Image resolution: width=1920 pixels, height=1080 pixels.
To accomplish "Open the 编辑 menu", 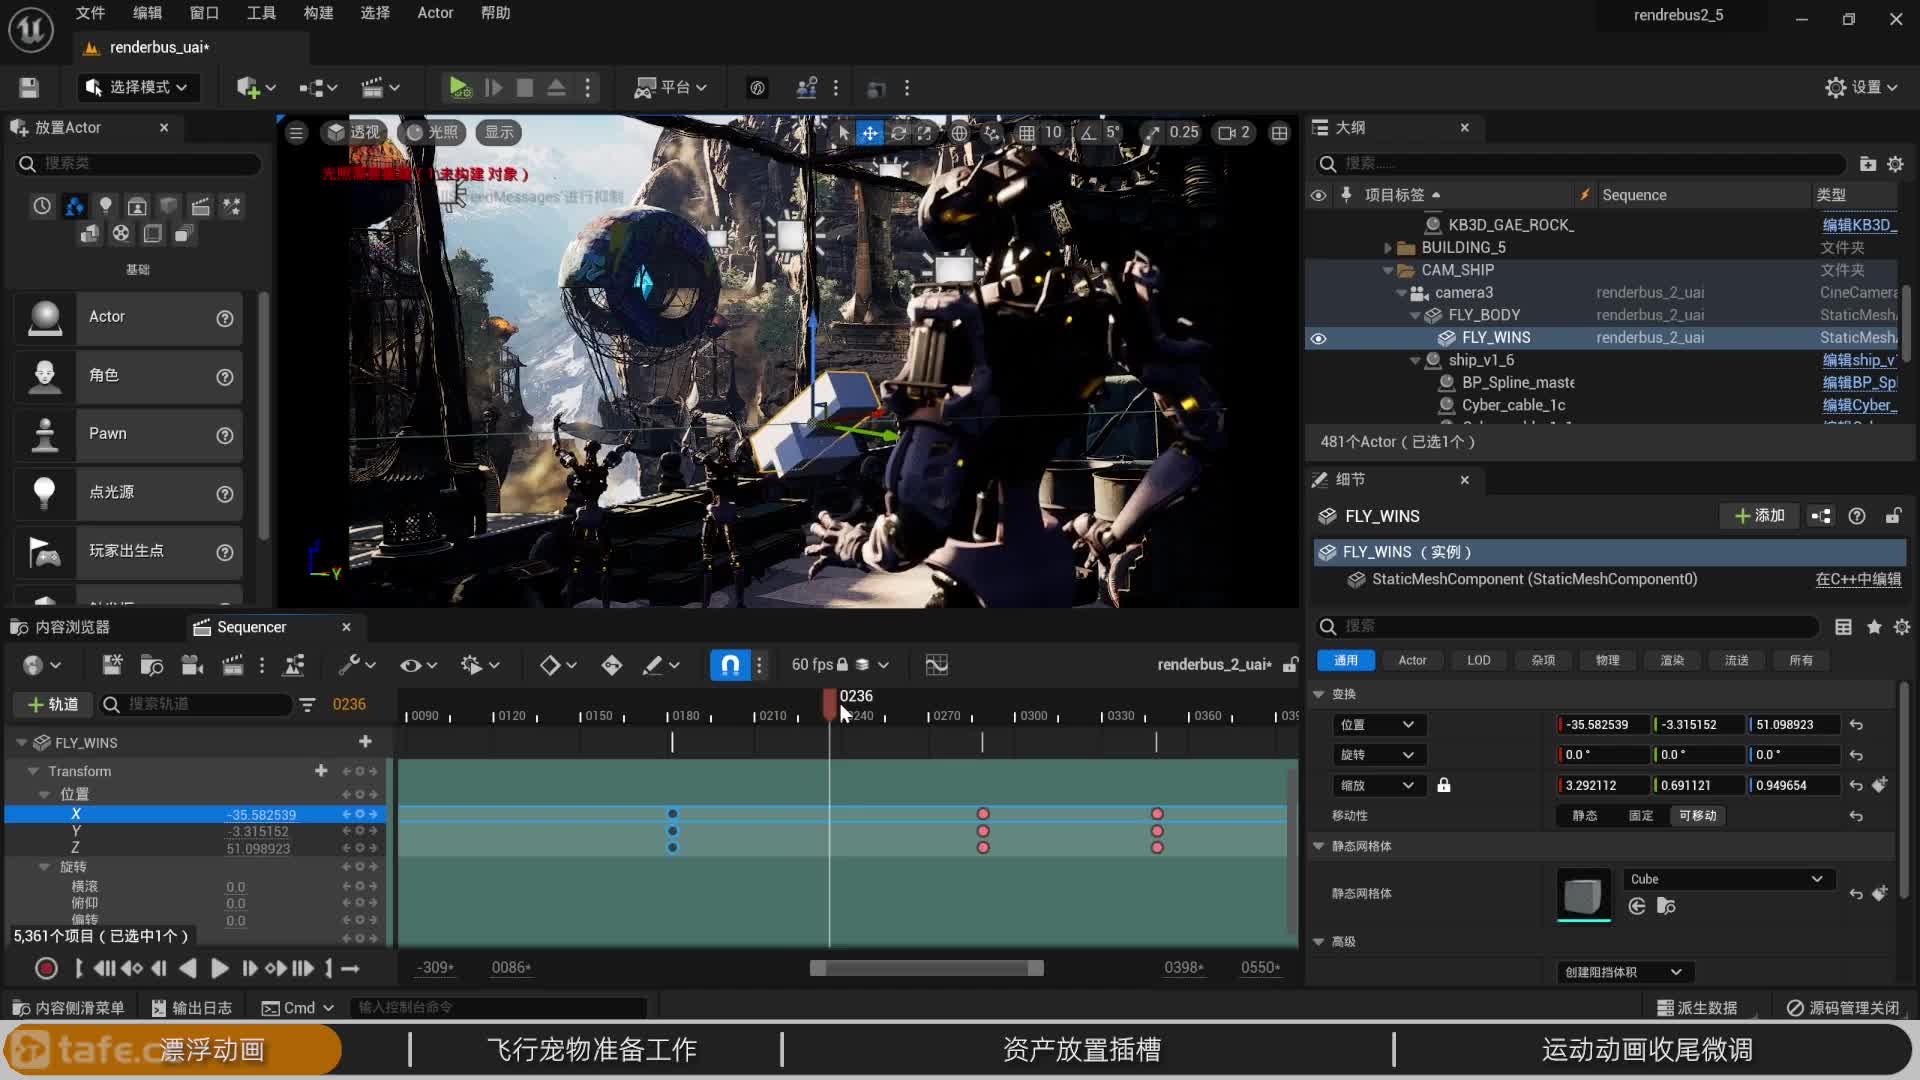I will tap(147, 13).
